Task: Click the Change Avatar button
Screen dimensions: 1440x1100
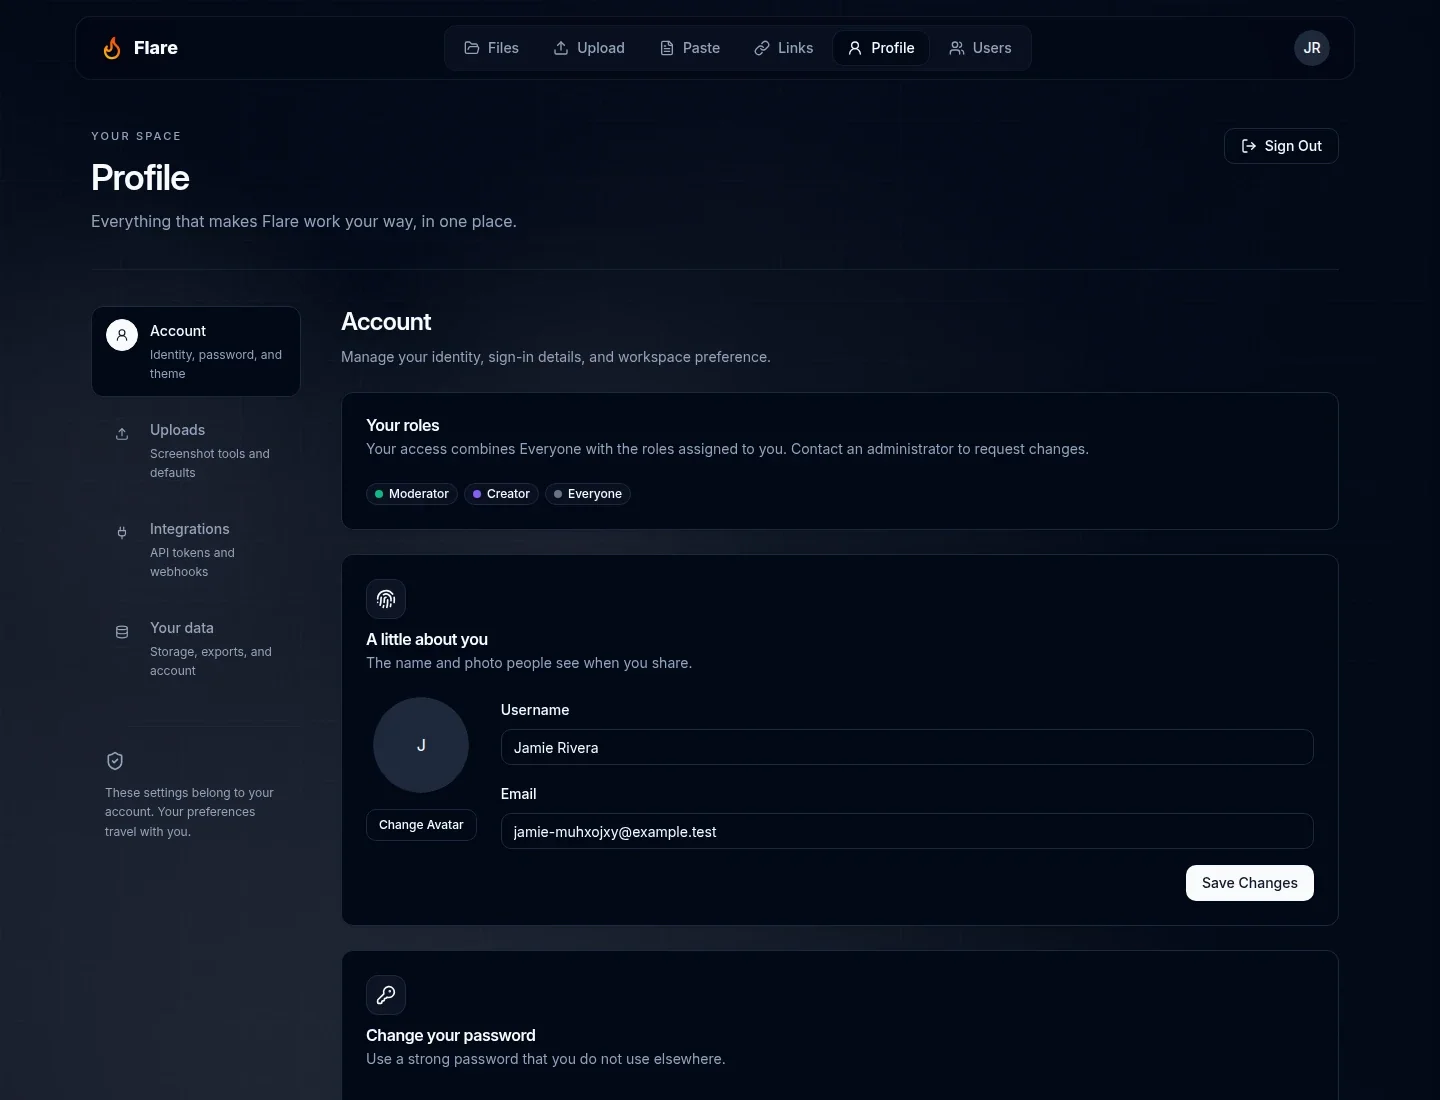Action: 421,825
